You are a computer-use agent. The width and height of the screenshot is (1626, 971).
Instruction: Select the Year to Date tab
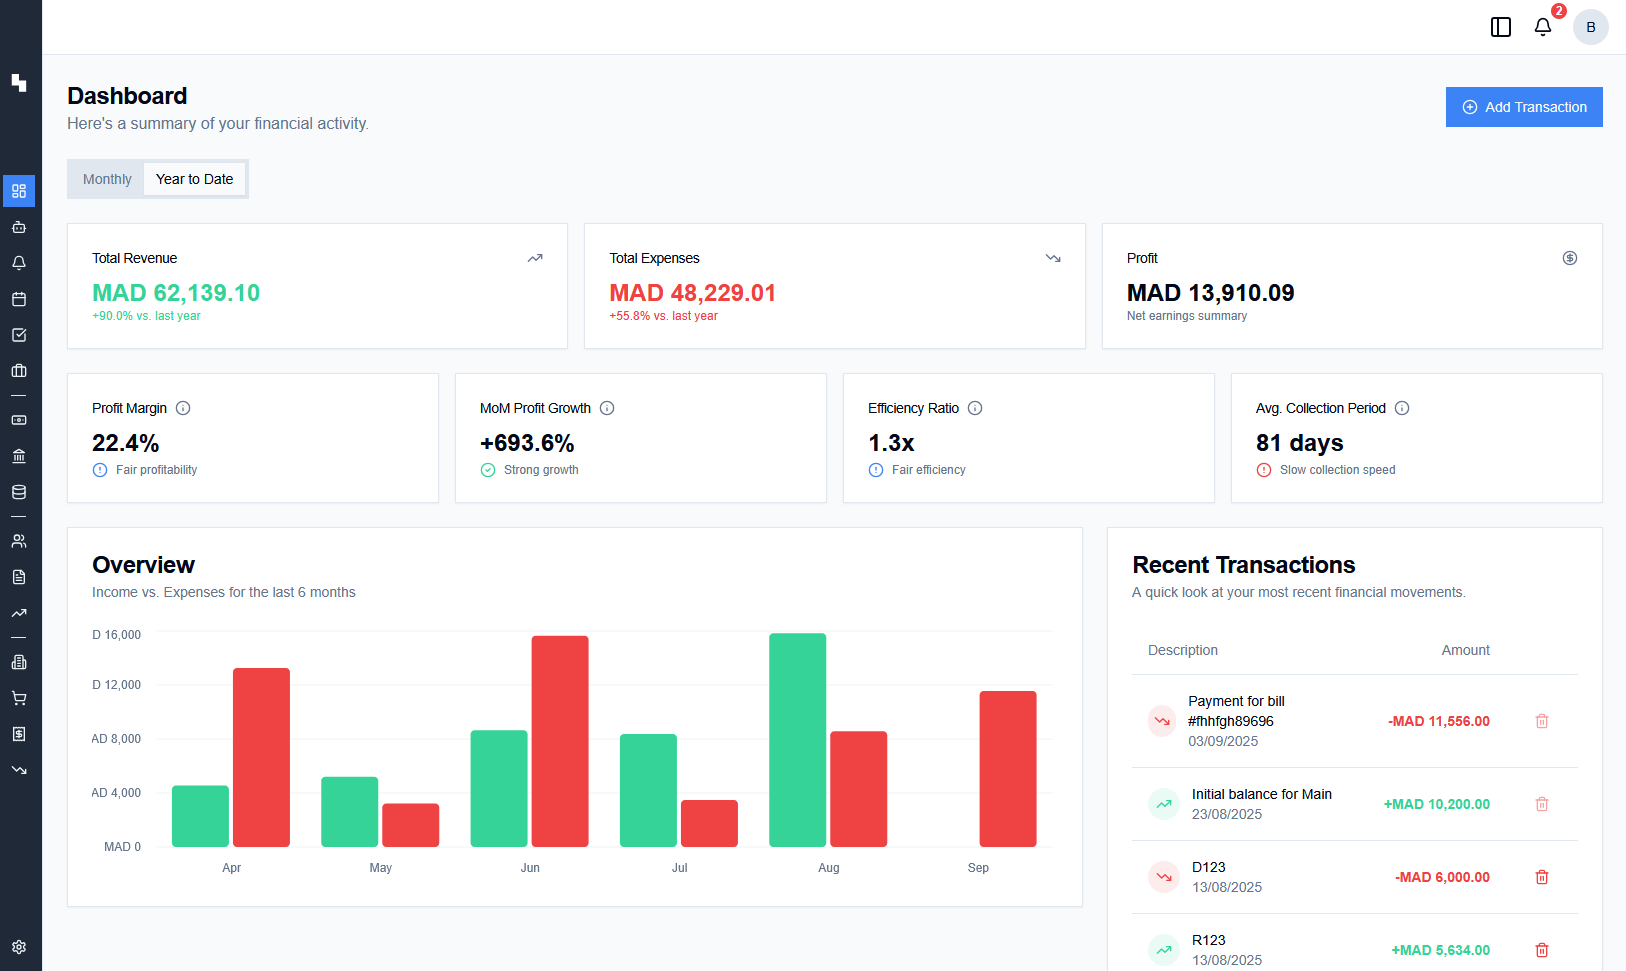[x=194, y=179]
